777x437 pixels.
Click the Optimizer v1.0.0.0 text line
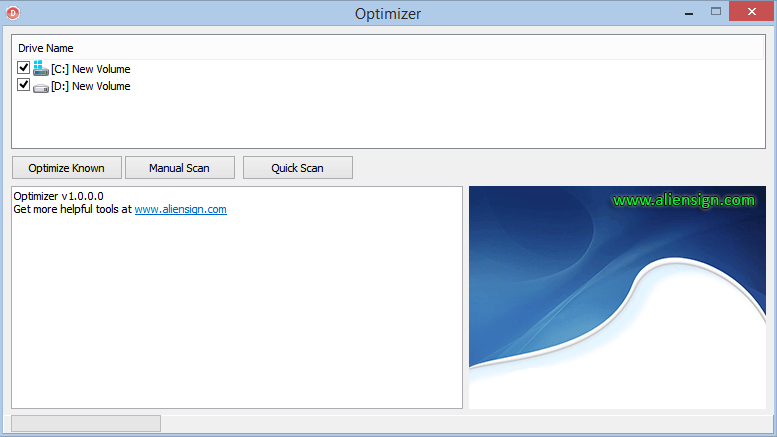(x=58, y=196)
